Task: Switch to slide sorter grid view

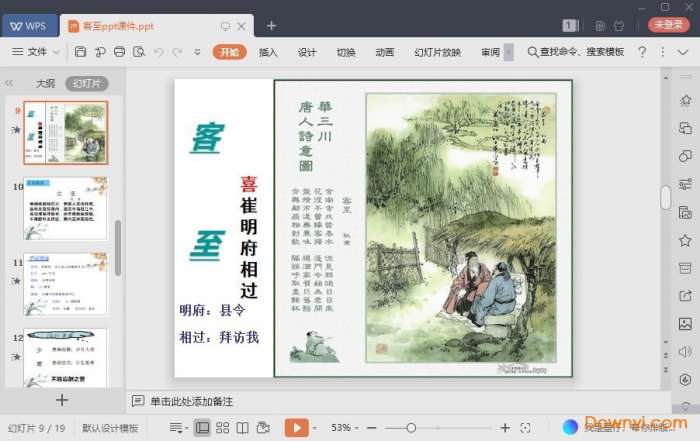Action: [222, 428]
